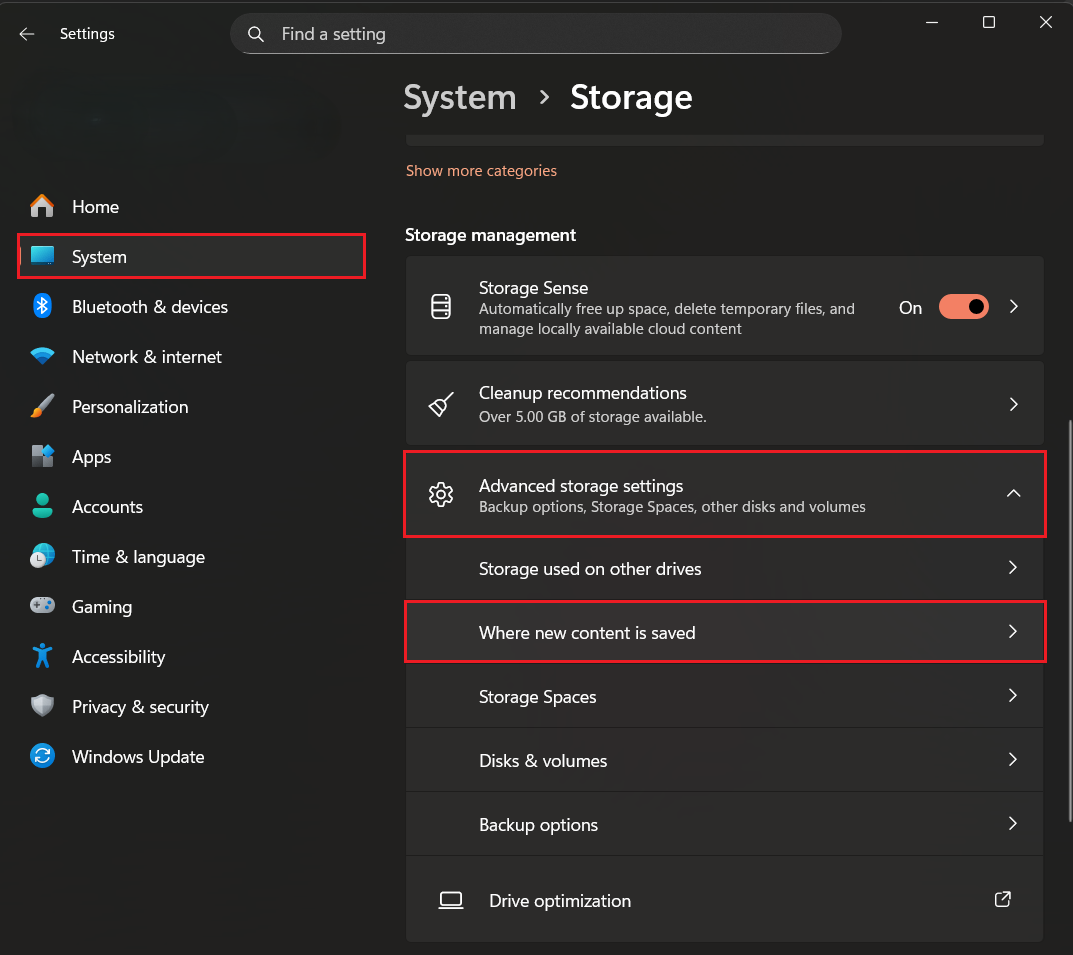Open Cleanup recommendations
This screenshot has width=1073, height=955.
725,403
